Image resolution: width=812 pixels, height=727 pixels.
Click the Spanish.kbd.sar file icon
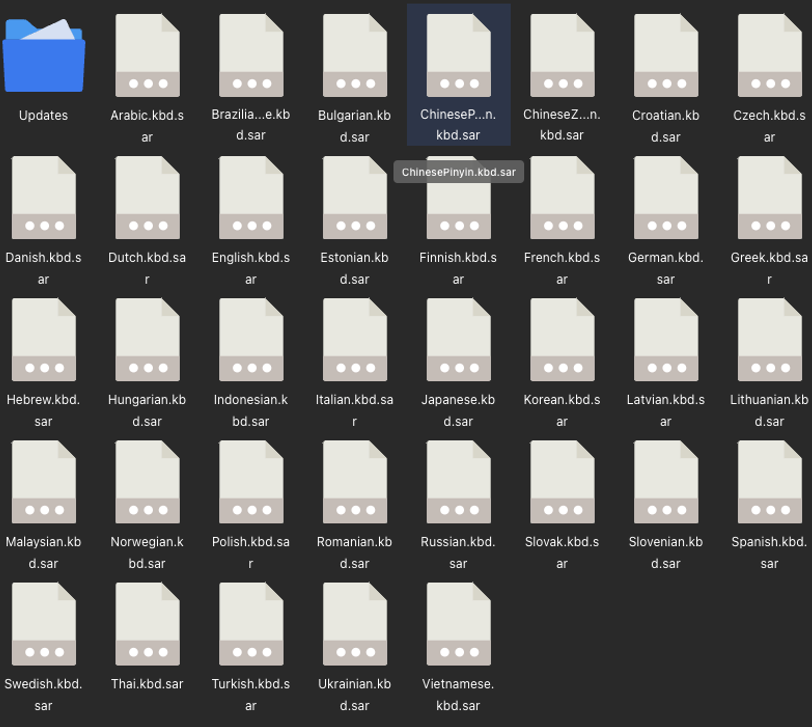(x=769, y=482)
